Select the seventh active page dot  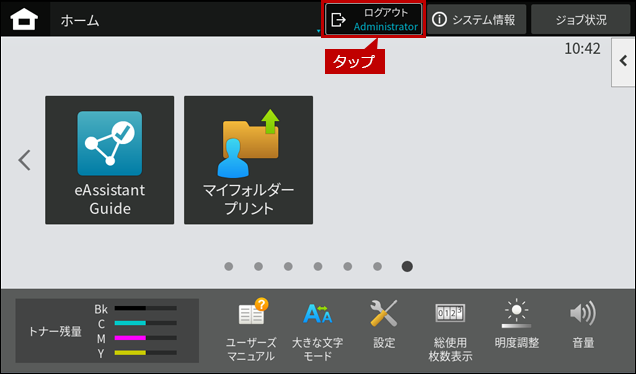click(407, 267)
